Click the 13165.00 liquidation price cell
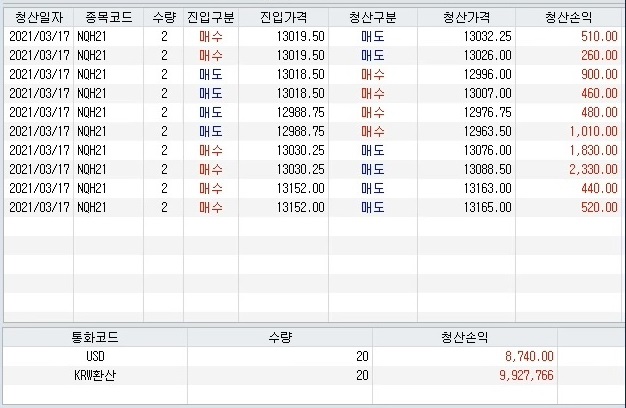Screen dimensions: 626x408 [491, 207]
